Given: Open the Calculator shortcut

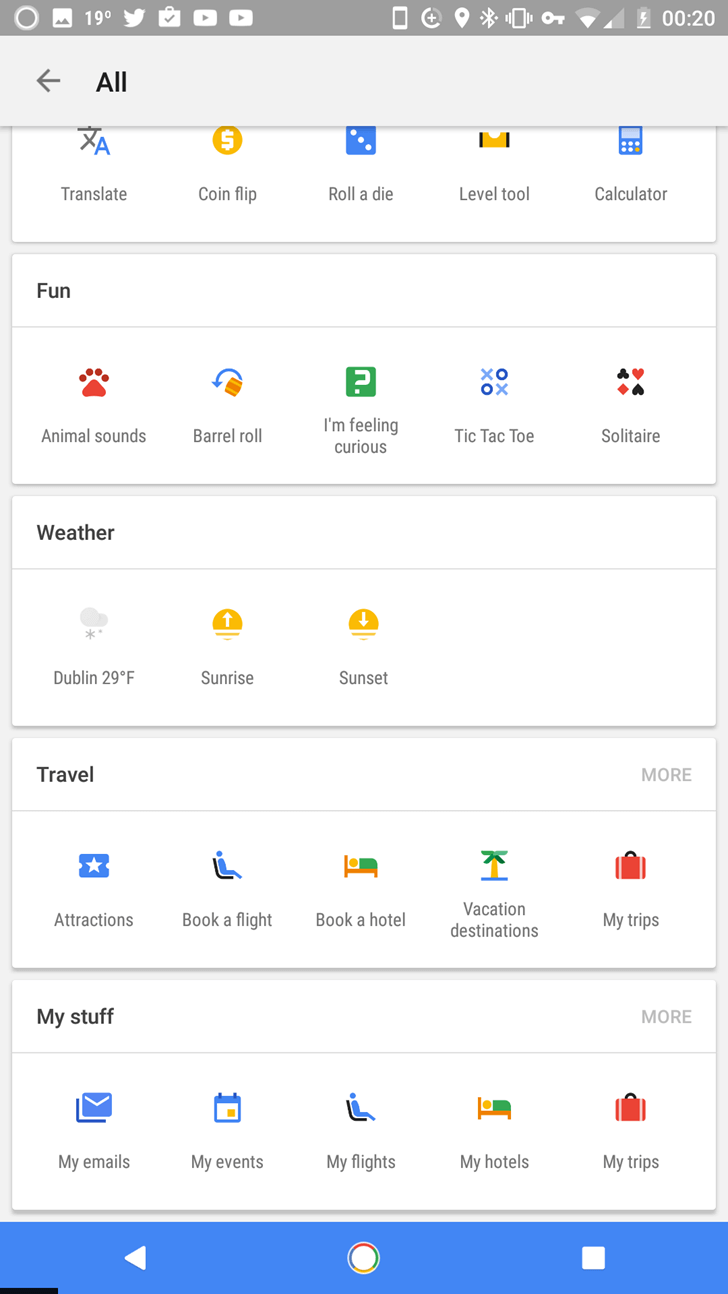Looking at the screenshot, I should point(630,165).
